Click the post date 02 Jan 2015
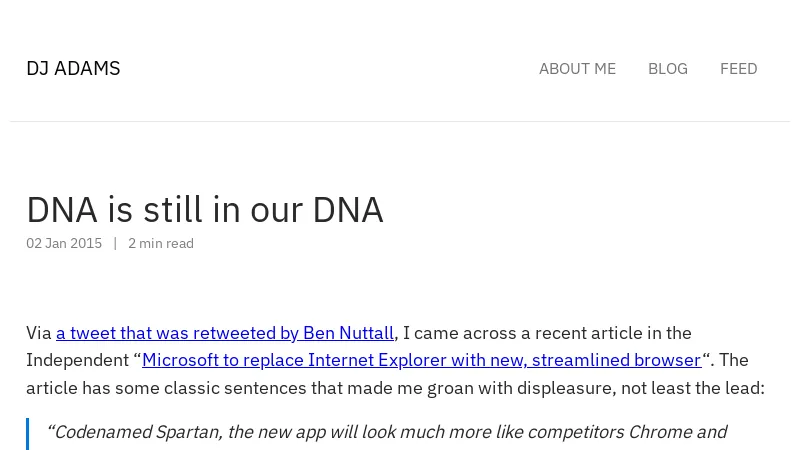Screen dimensions: 800x450 click(64, 244)
